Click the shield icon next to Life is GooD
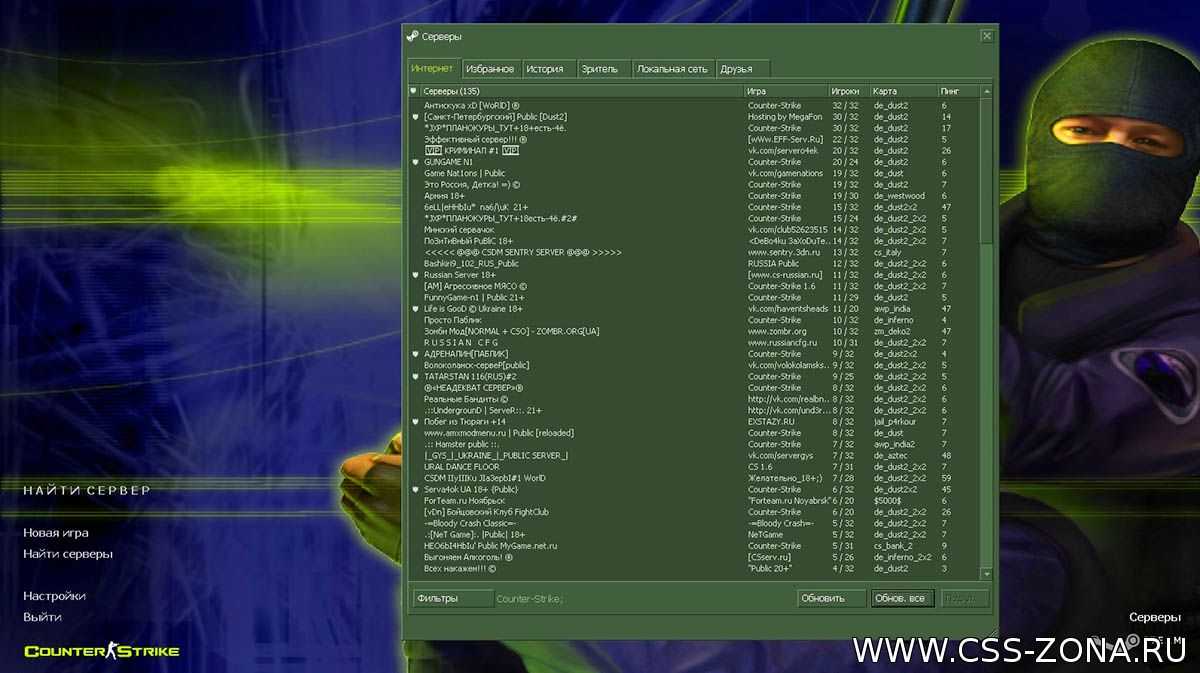Screen dimensions: 1200x673 tap(414, 309)
